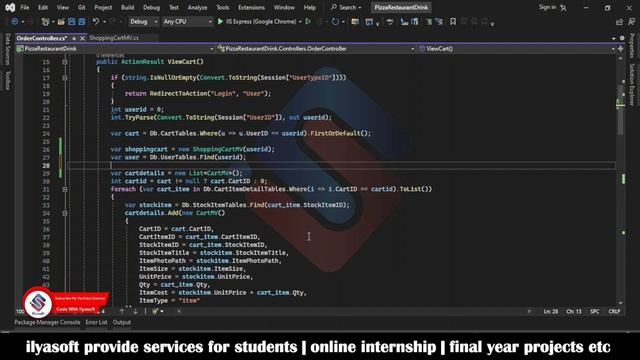Collapse the foreach block at line 31

65,189
